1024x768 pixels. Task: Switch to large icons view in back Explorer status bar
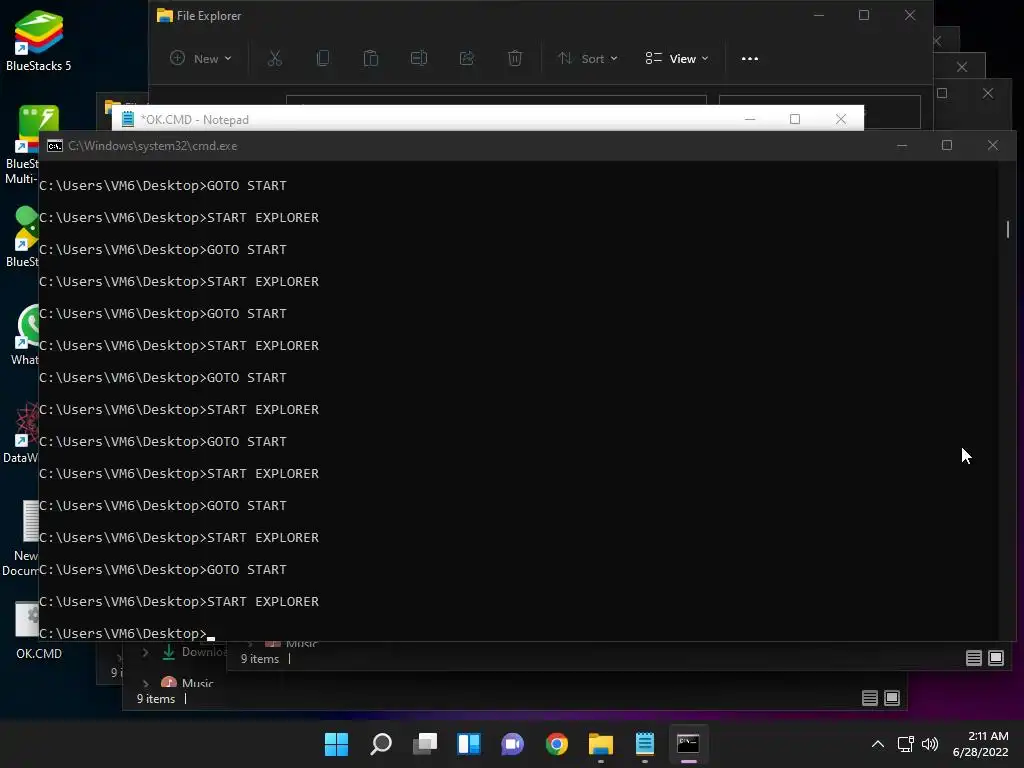[892, 698]
